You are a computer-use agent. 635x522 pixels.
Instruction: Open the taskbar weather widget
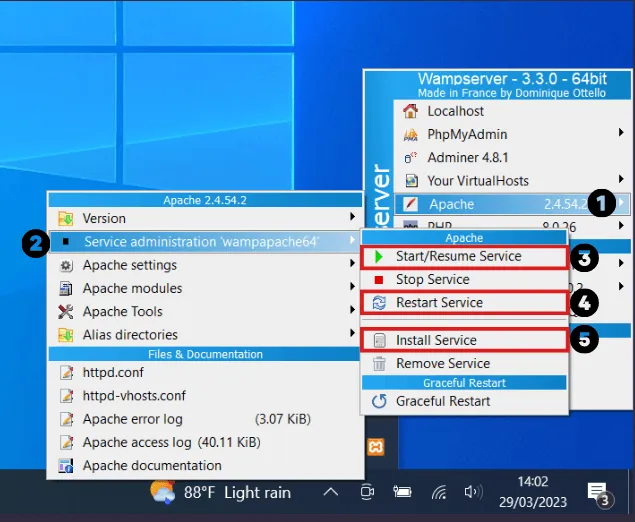coord(220,492)
